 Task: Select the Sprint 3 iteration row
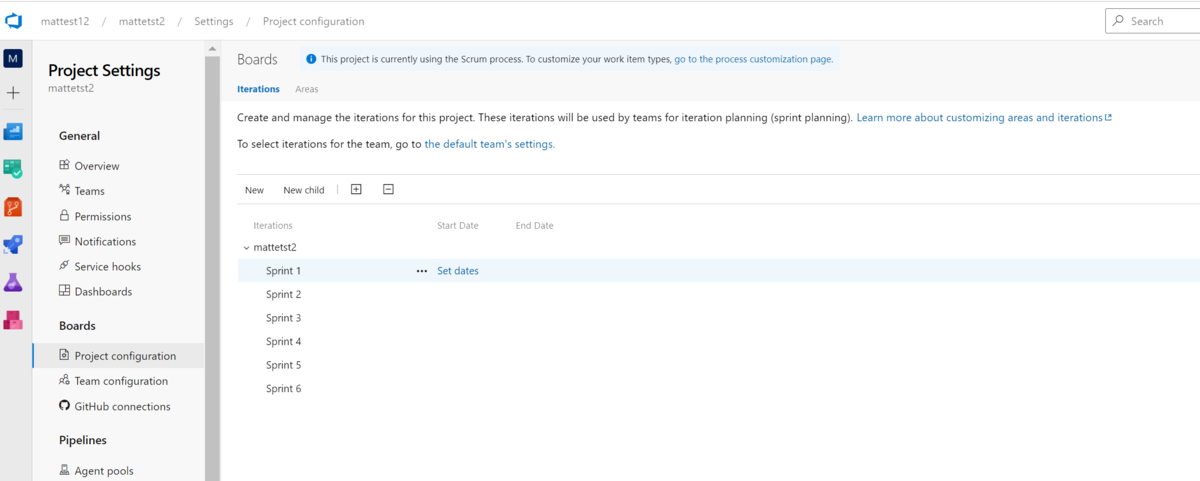pos(718,318)
